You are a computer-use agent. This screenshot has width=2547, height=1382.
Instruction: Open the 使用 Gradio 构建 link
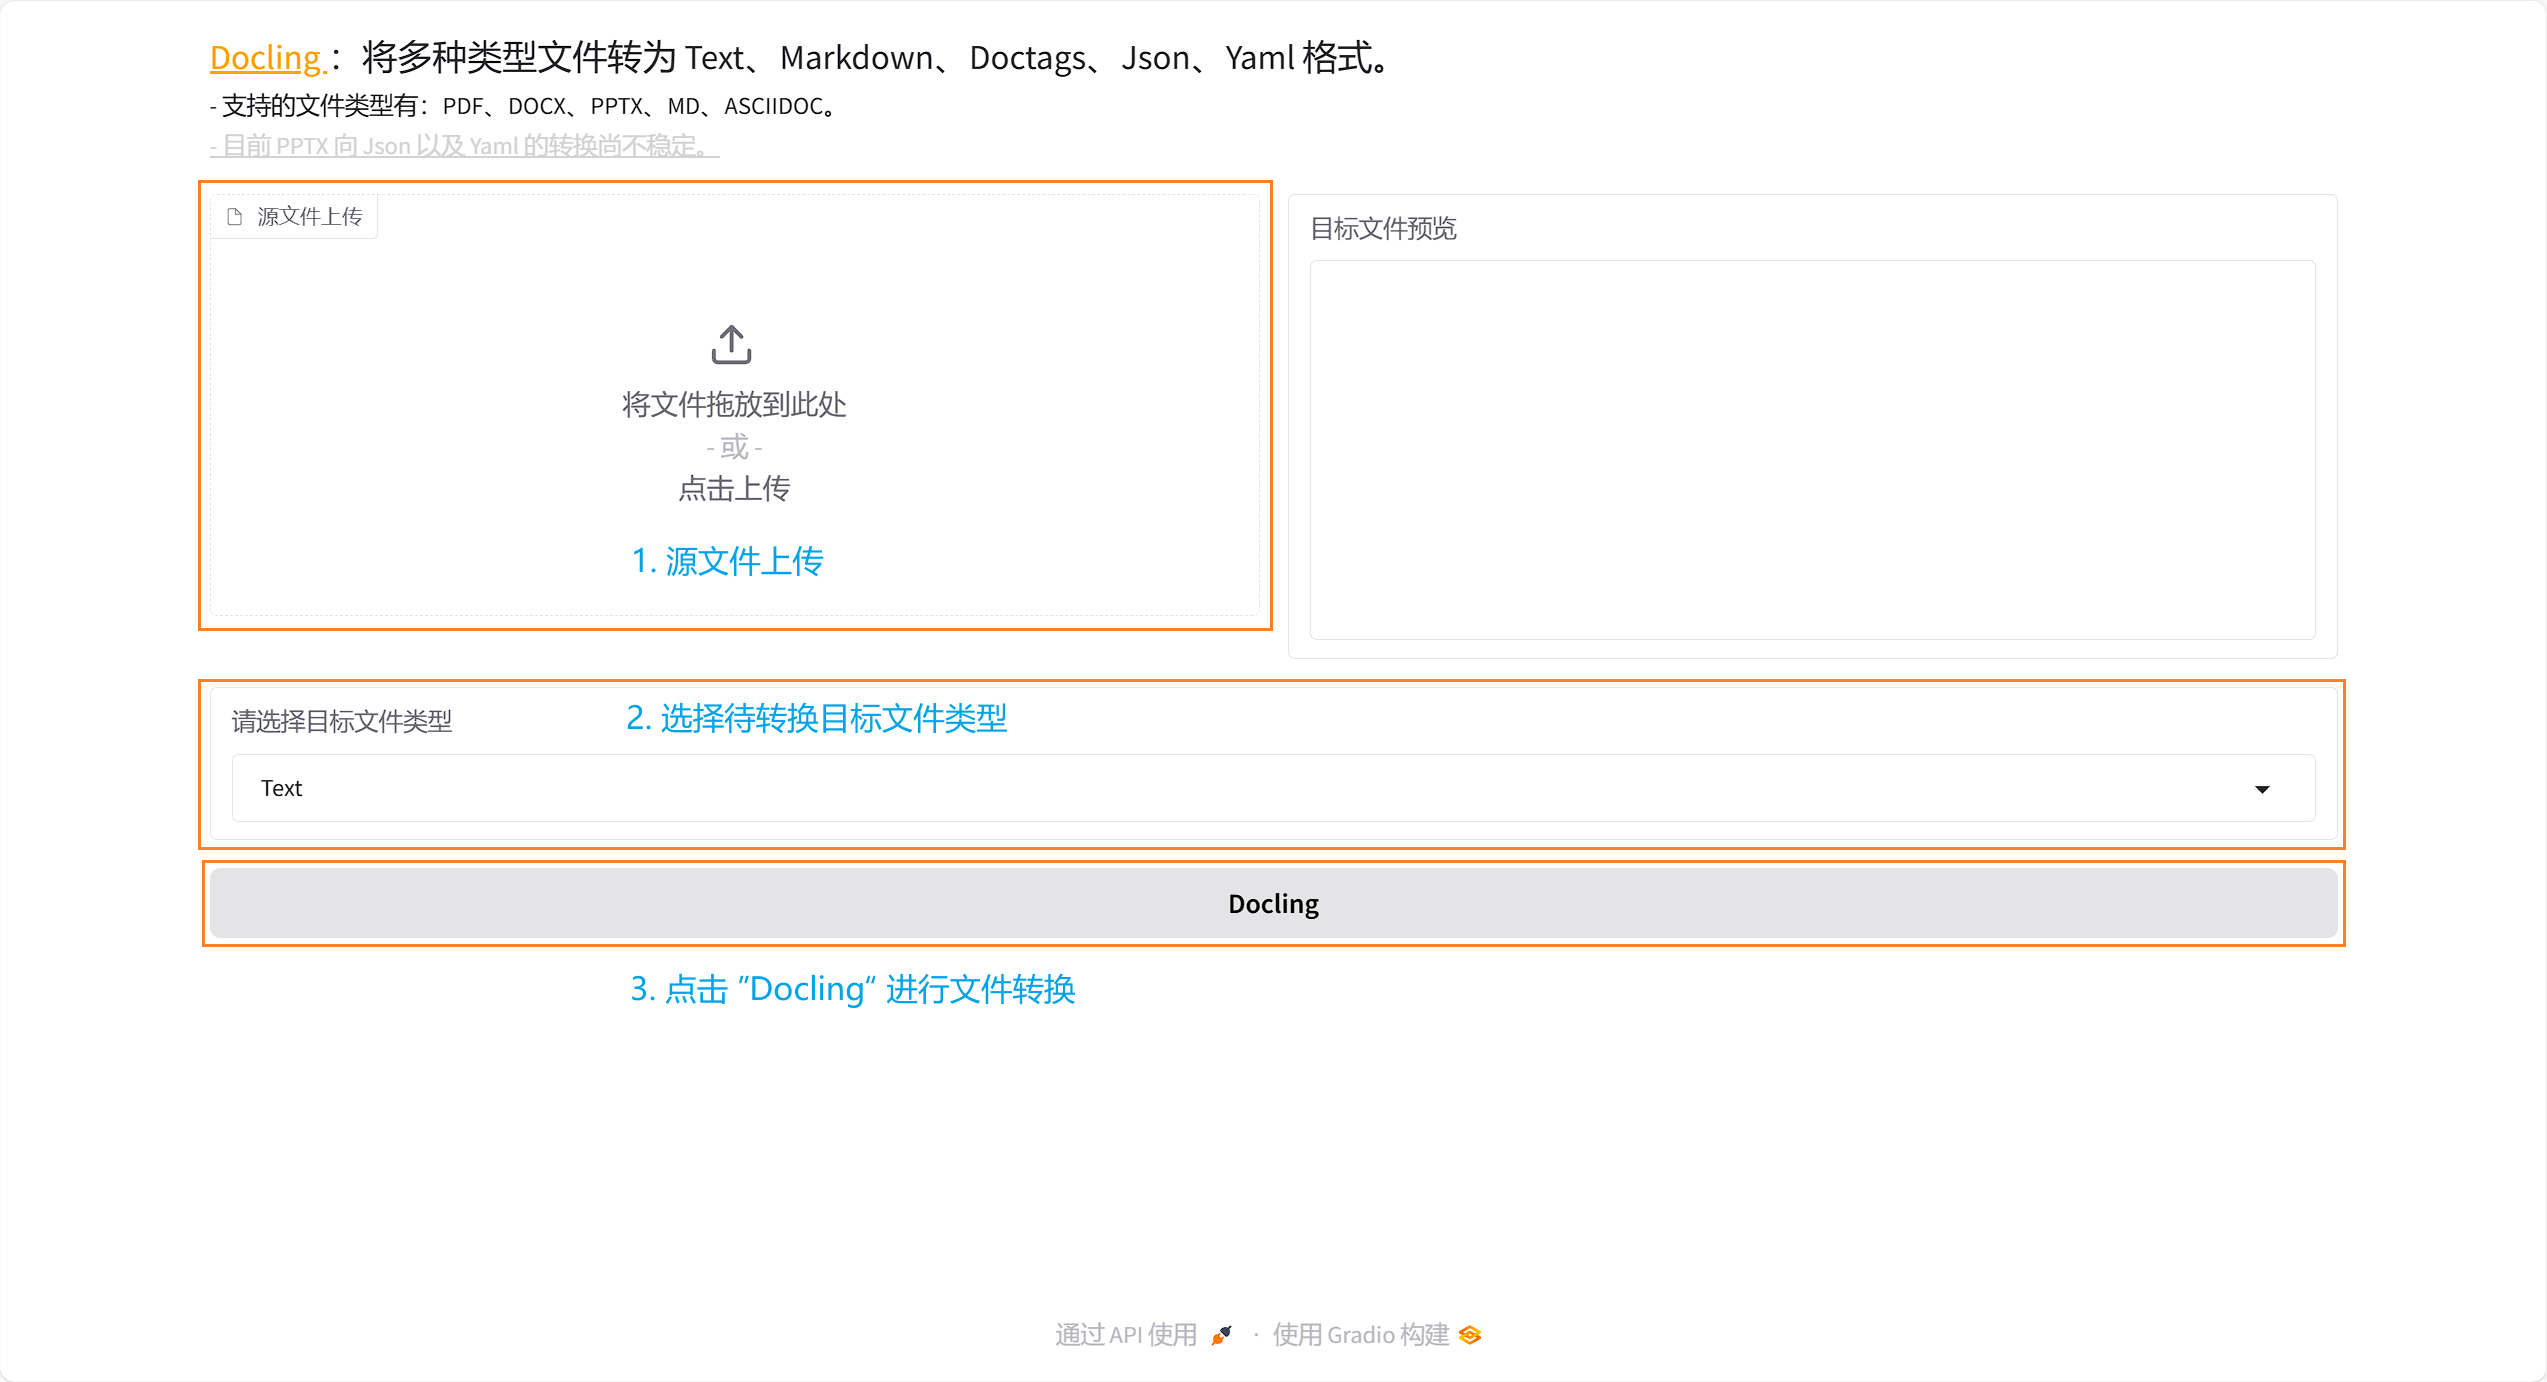click(x=1377, y=1335)
